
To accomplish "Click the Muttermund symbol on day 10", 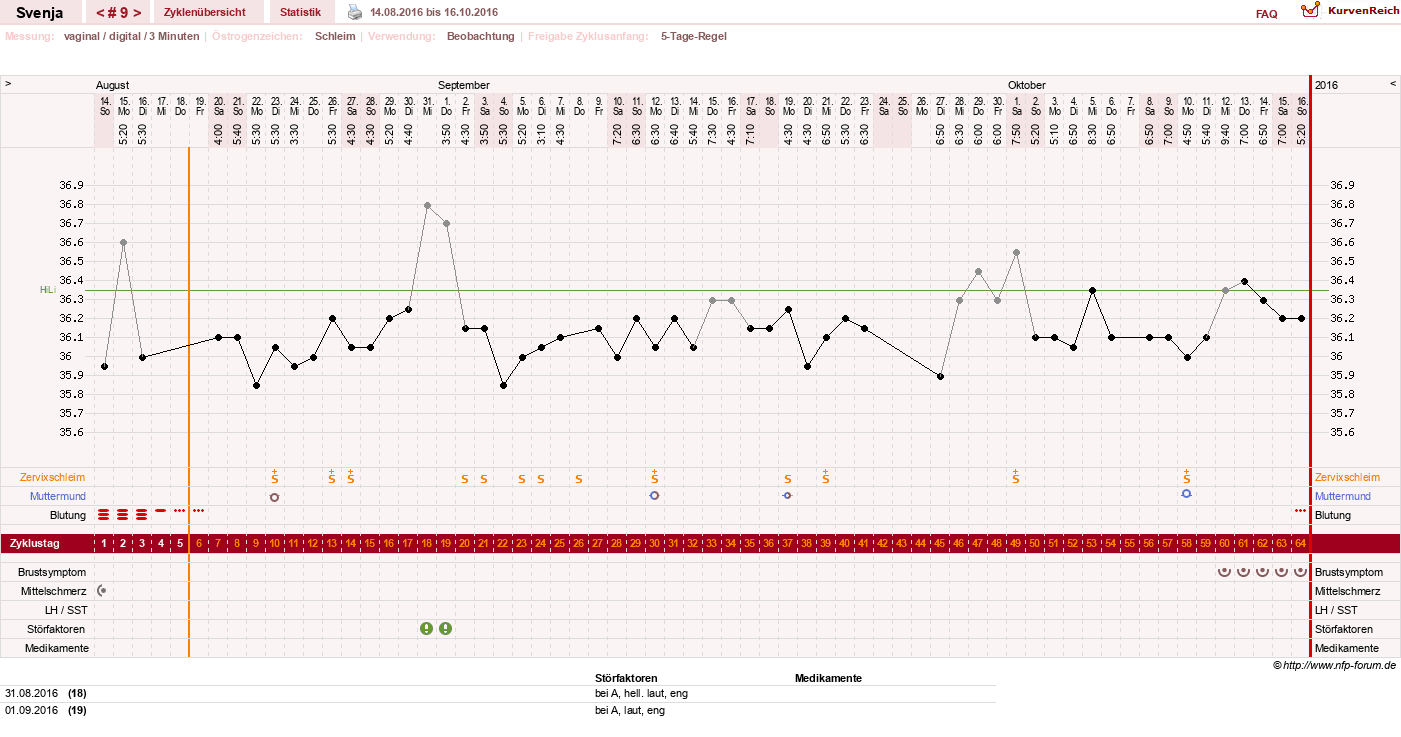I will [x=274, y=497].
